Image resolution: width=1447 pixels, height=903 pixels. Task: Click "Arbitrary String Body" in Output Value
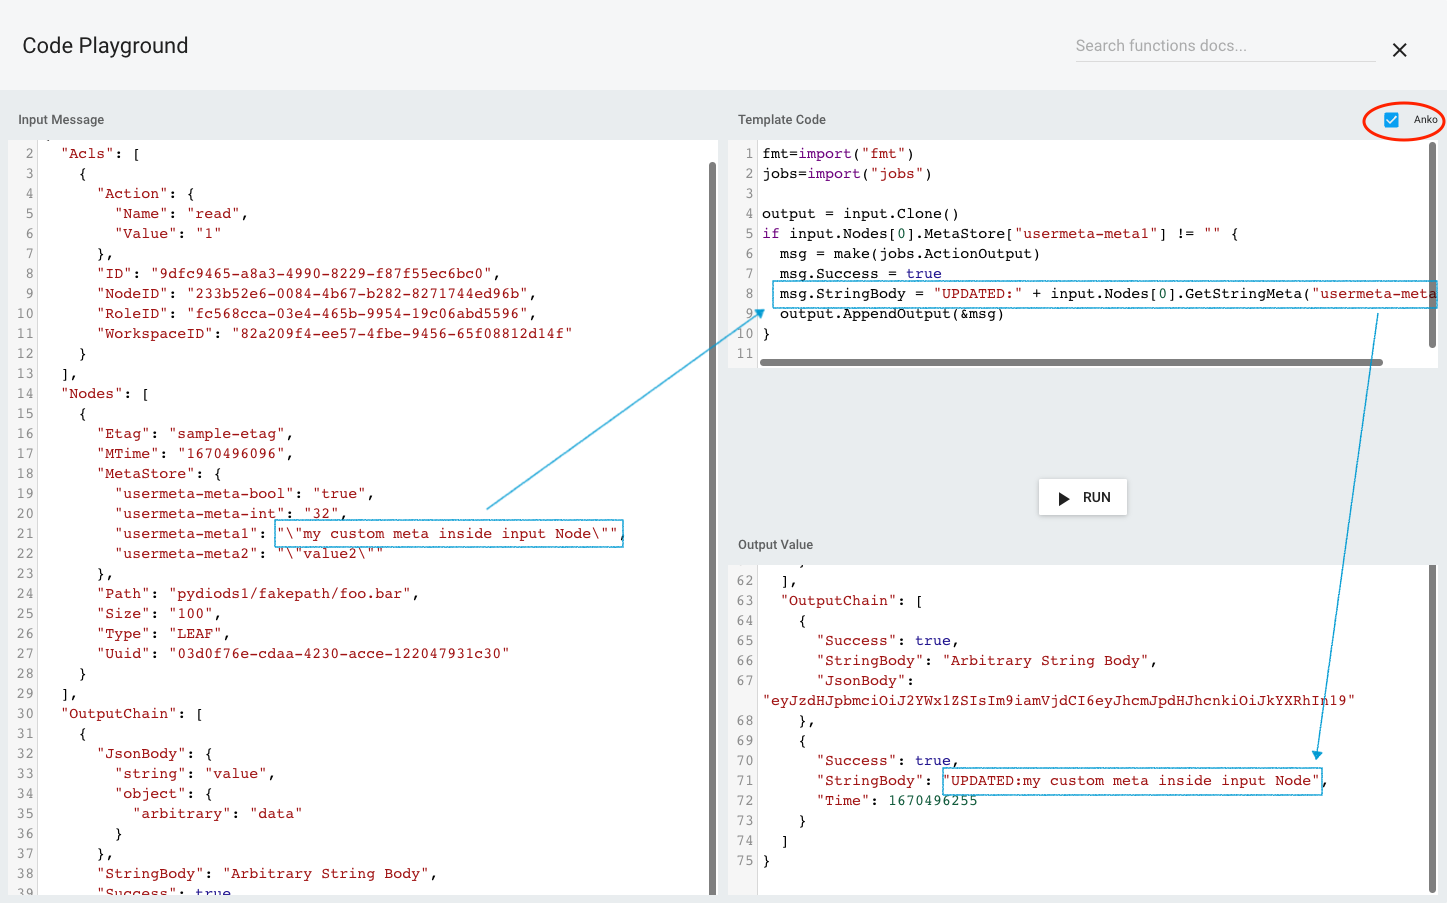pyautogui.click(x=1045, y=661)
